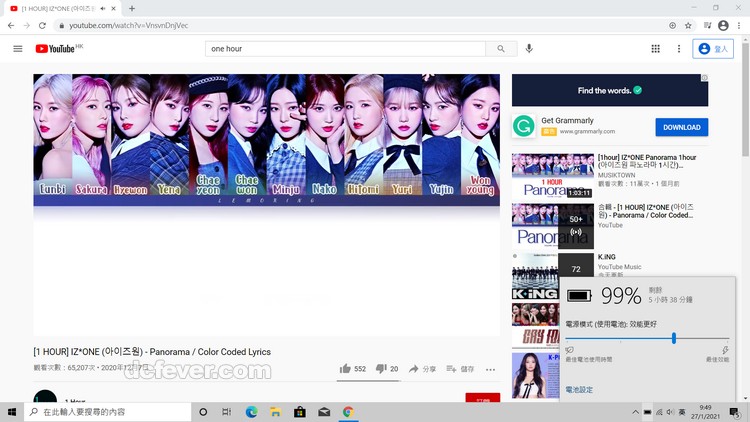Click the search magnifier button
The width and height of the screenshot is (750, 422).
[501, 49]
